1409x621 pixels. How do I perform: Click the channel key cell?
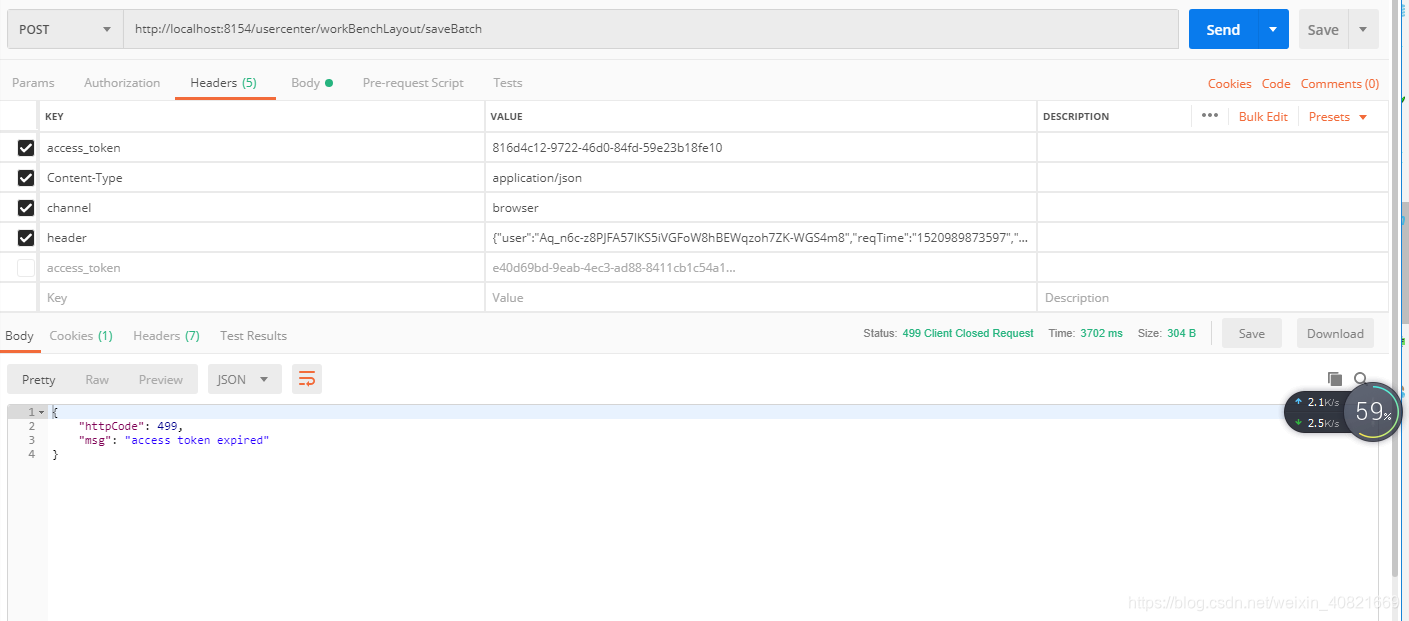[262, 208]
